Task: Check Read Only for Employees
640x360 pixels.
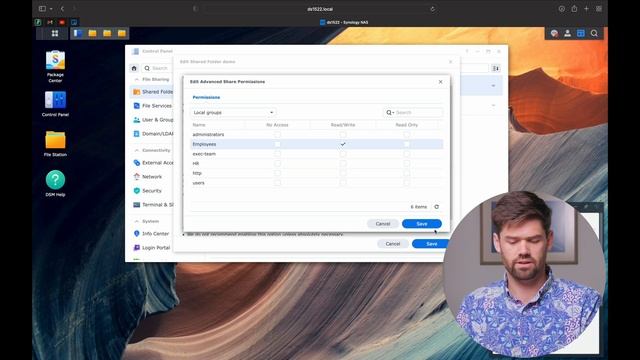Action: tap(407, 144)
